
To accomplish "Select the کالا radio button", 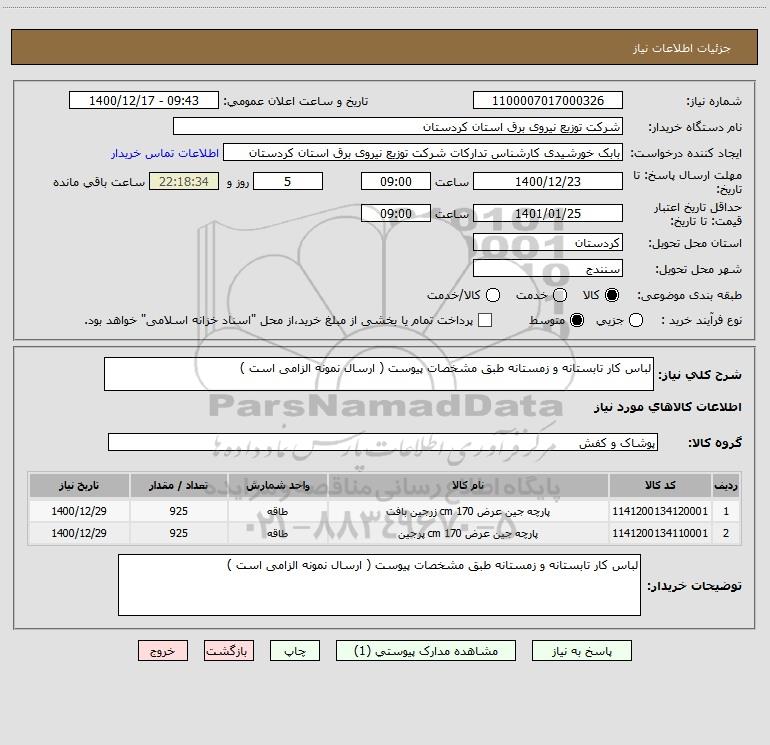I will click(612, 295).
